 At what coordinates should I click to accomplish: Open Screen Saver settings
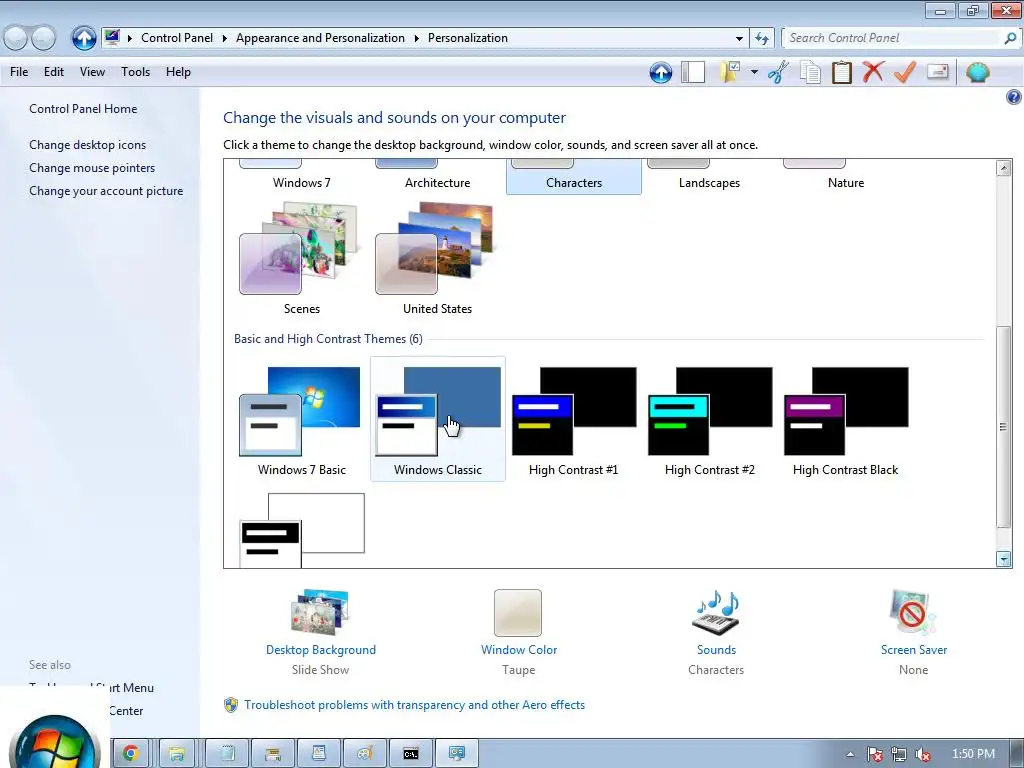(x=914, y=632)
